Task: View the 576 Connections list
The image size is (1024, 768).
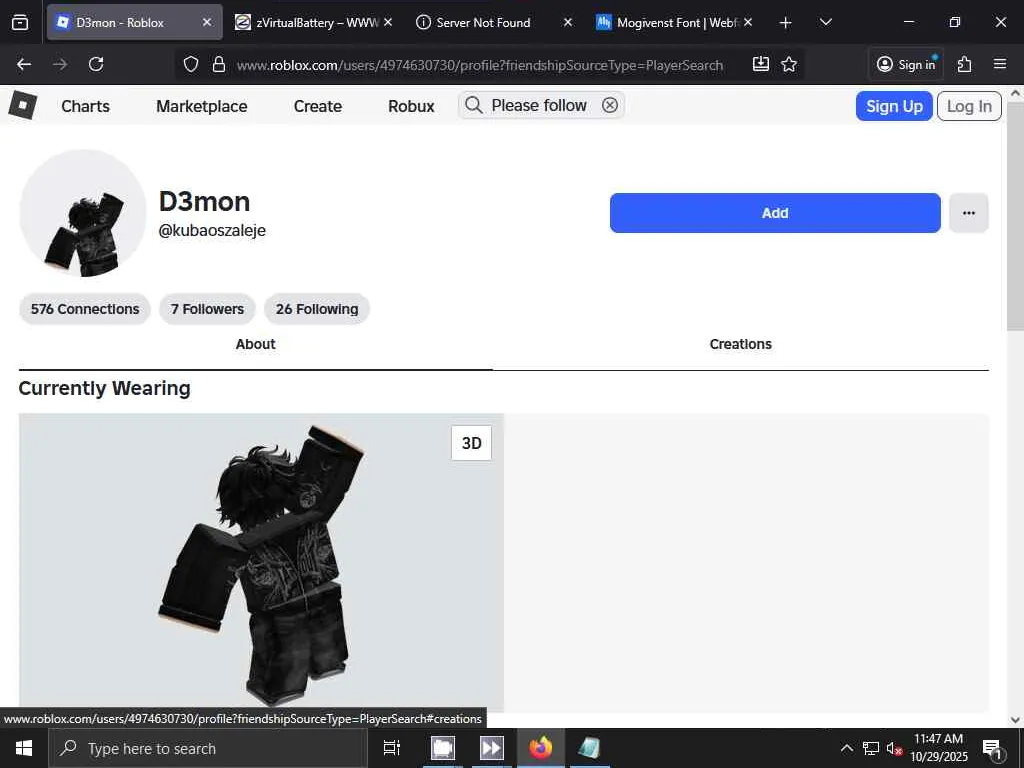Action: click(x=85, y=309)
